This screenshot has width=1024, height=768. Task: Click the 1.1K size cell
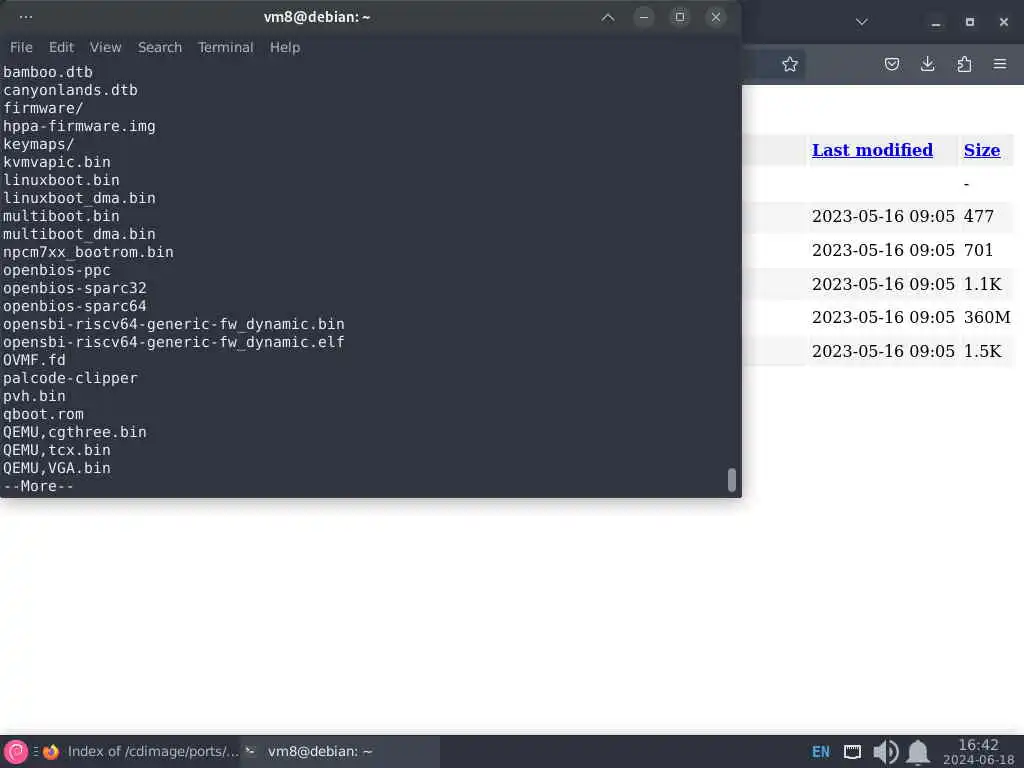[982, 284]
